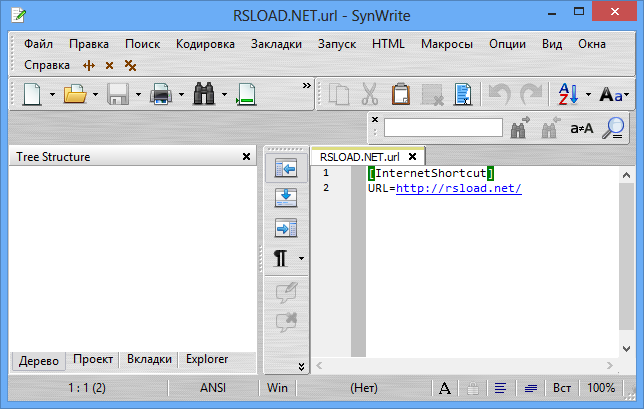Viewport: 644px width, 409px height.
Task: Cut selection with the scissors icon
Action: click(x=370, y=94)
